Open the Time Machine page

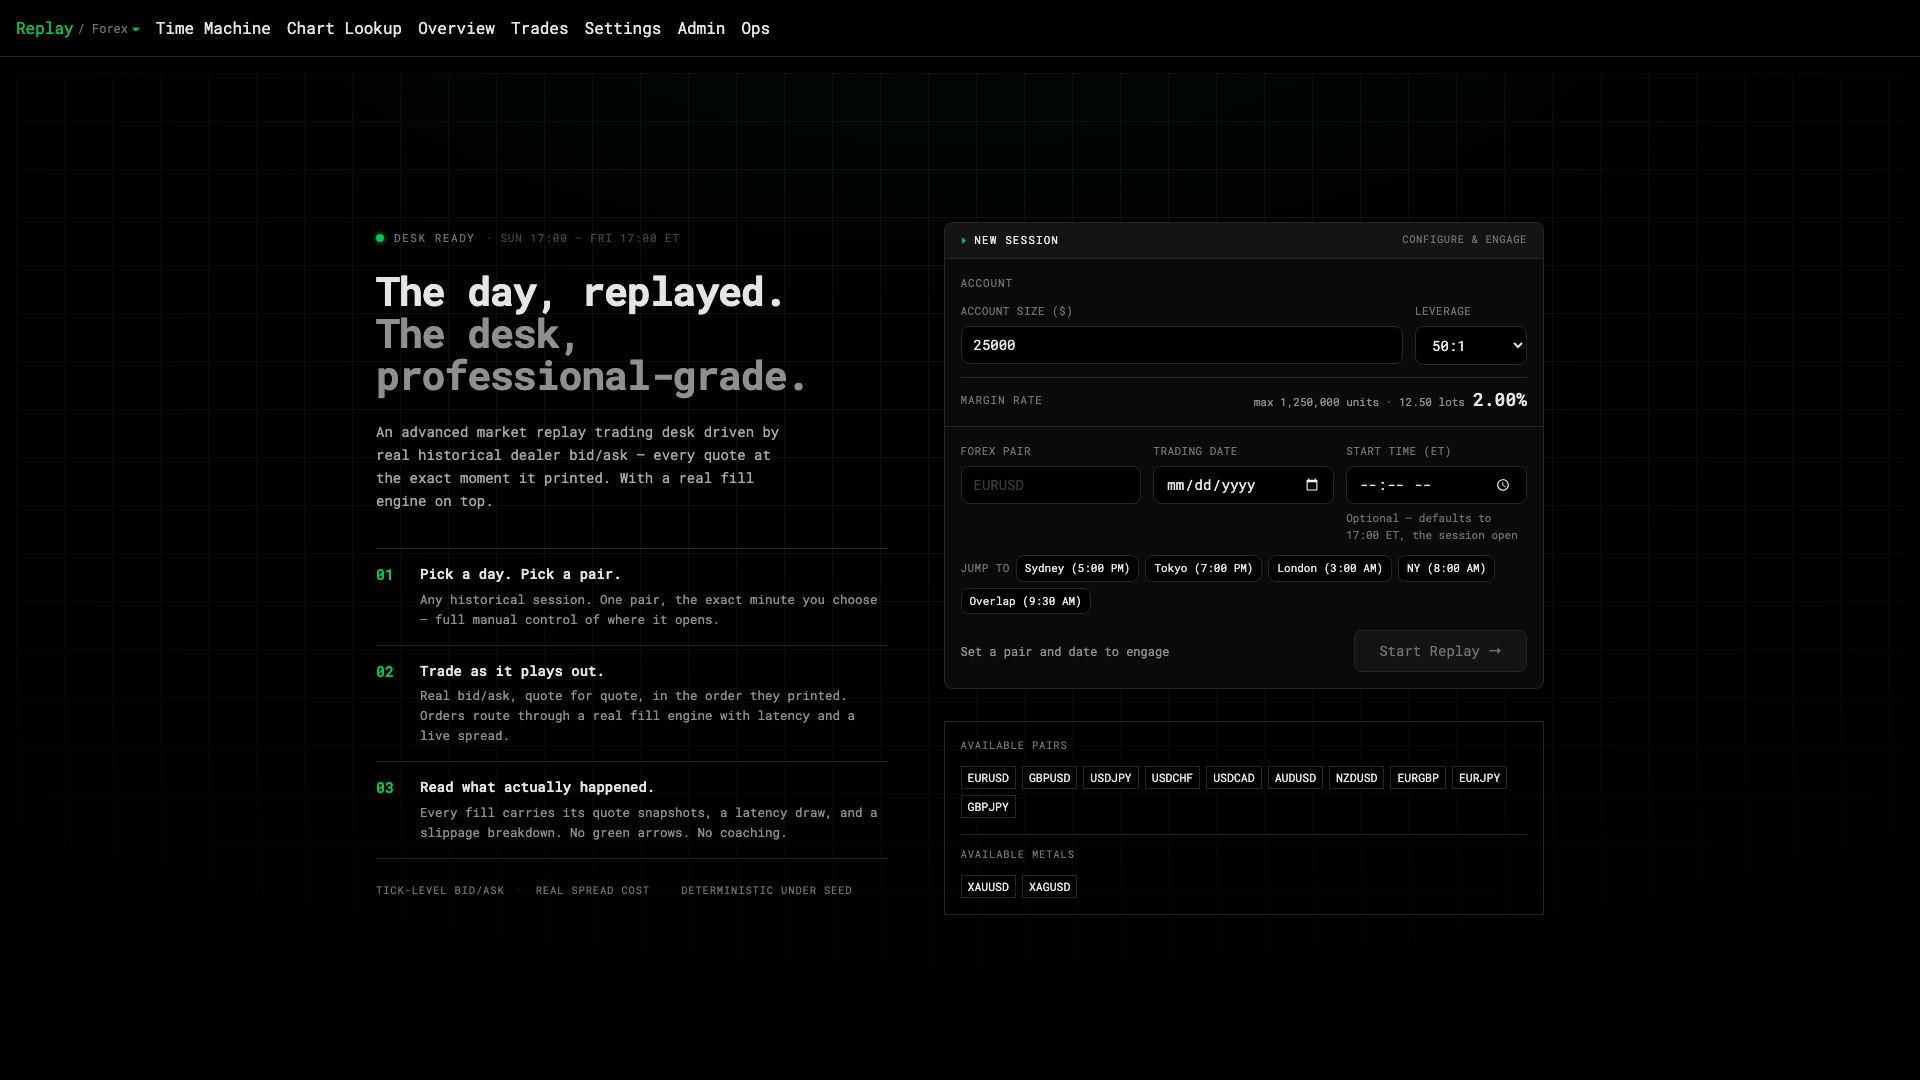pyautogui.click(x=213, y=28)
